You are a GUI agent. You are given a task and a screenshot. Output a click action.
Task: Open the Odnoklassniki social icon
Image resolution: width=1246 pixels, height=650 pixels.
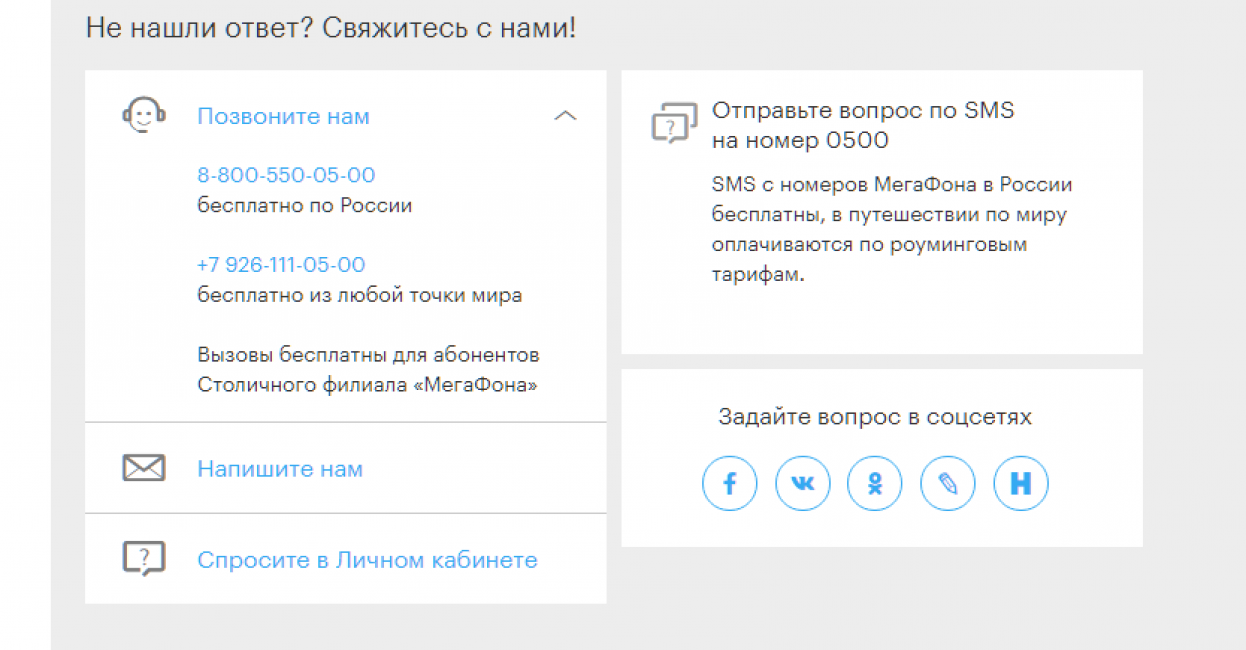click(875, 484)
